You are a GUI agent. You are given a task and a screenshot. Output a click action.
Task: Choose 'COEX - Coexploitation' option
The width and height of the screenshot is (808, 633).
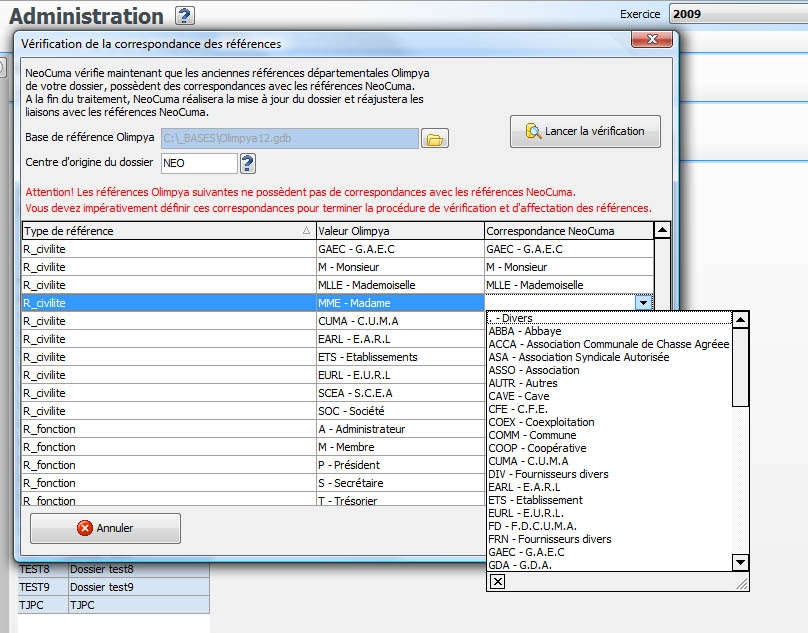point(609,422)
